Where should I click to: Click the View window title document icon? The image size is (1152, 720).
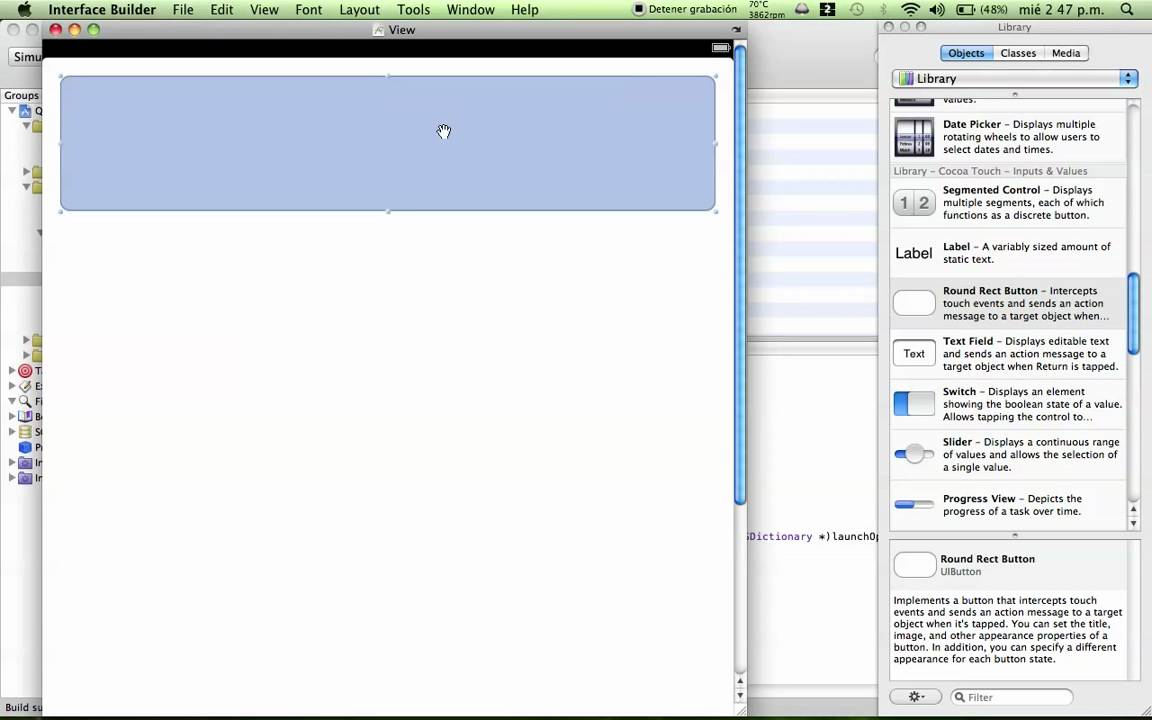click(378, 29)
